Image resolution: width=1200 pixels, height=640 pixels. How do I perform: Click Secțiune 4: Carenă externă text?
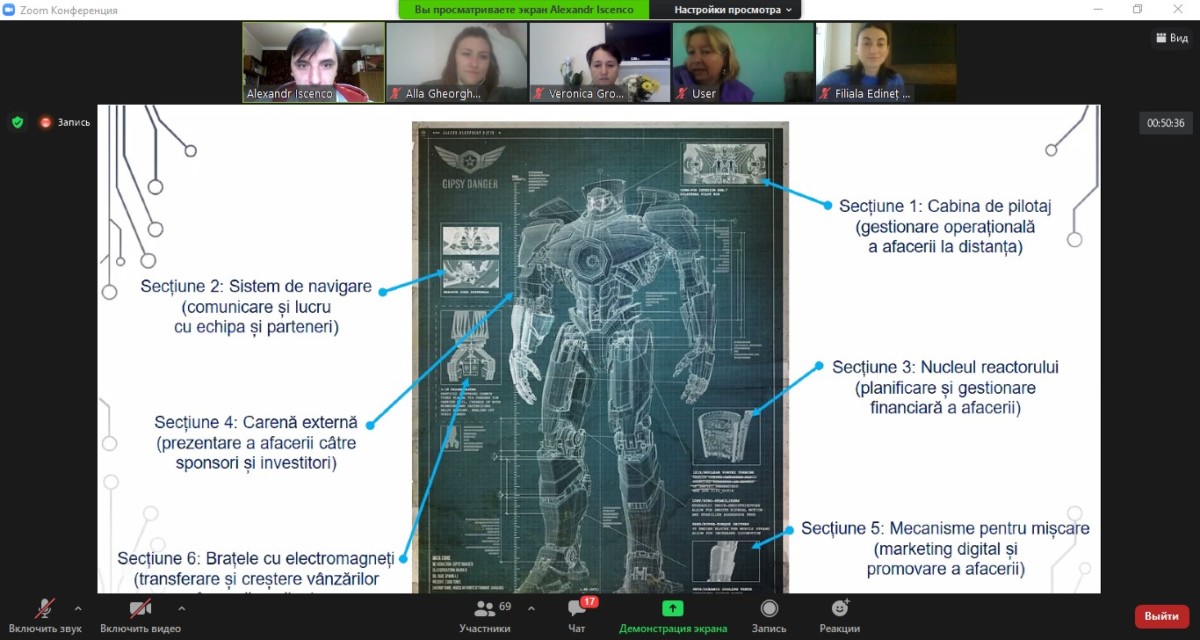coord(256,423)
